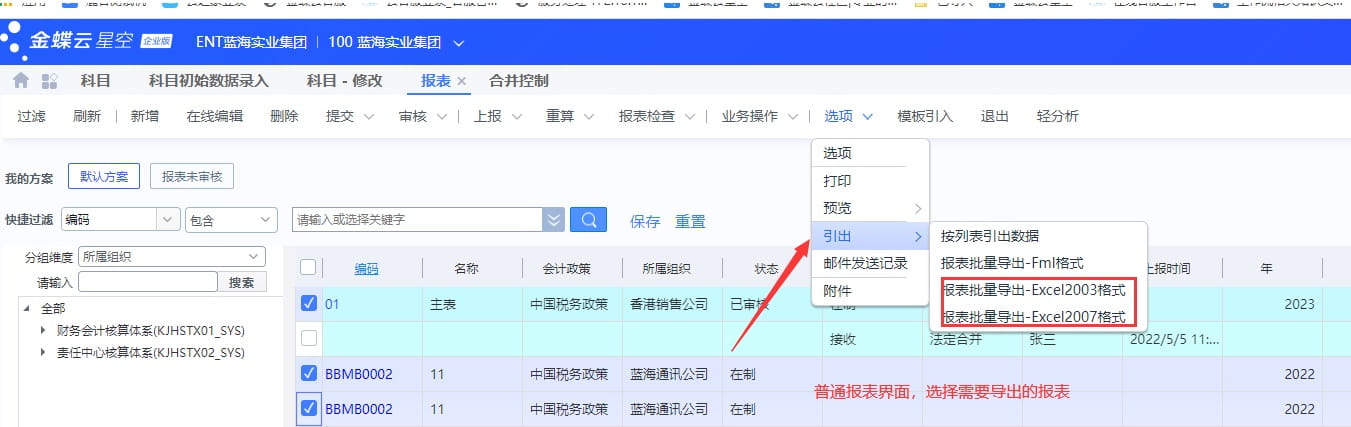Viewport: 1351px width, 427px height.
Task: Switch to the 科目初始数据录入 tab
Action: pyautogui.click(x=208, y=81)
